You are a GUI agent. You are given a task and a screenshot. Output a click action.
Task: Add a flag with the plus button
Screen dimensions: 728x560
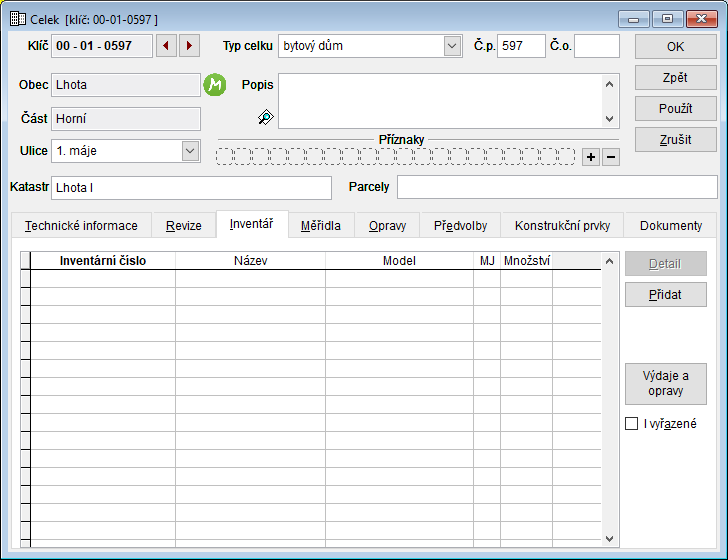591,157
